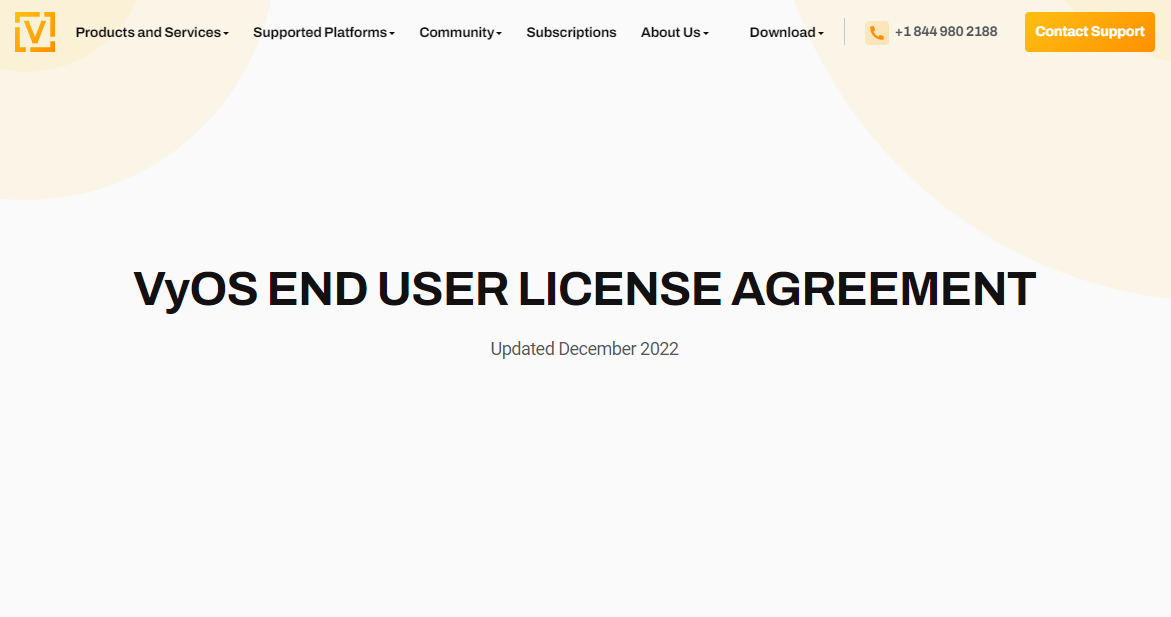Image resolution: width=1171 pixels, height=617 pixels.
Task: Click the +1 844 980 2188 phone number
Action: click(945, 32)
